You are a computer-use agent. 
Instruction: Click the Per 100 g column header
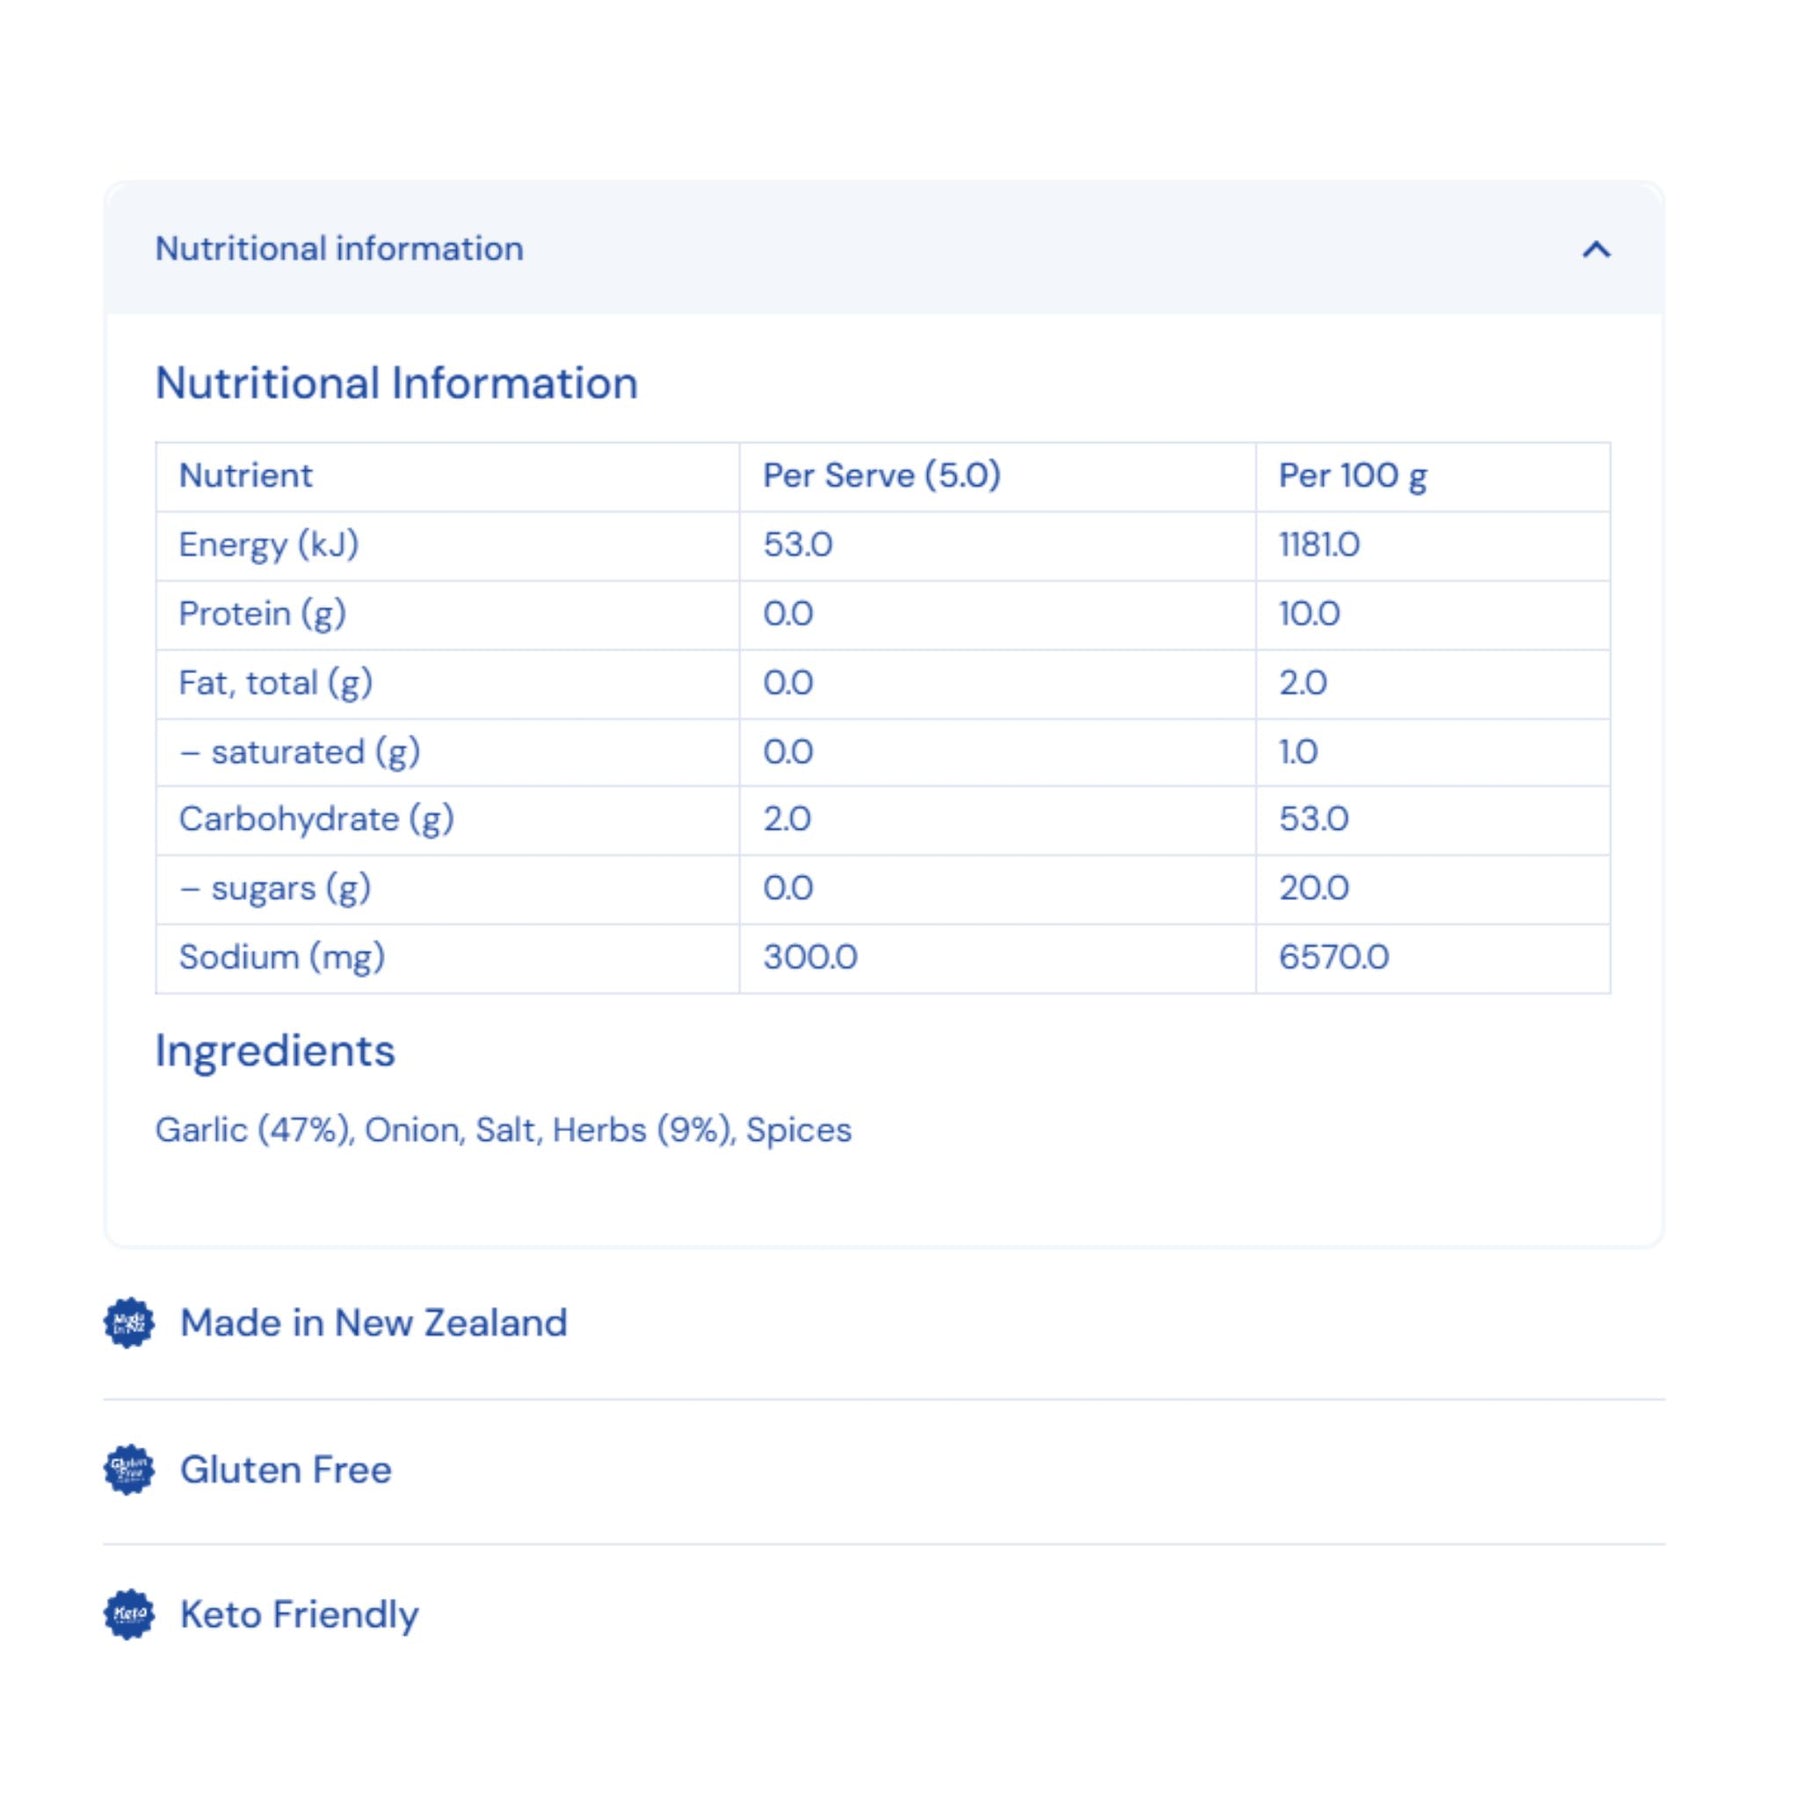coord(1352,475)
